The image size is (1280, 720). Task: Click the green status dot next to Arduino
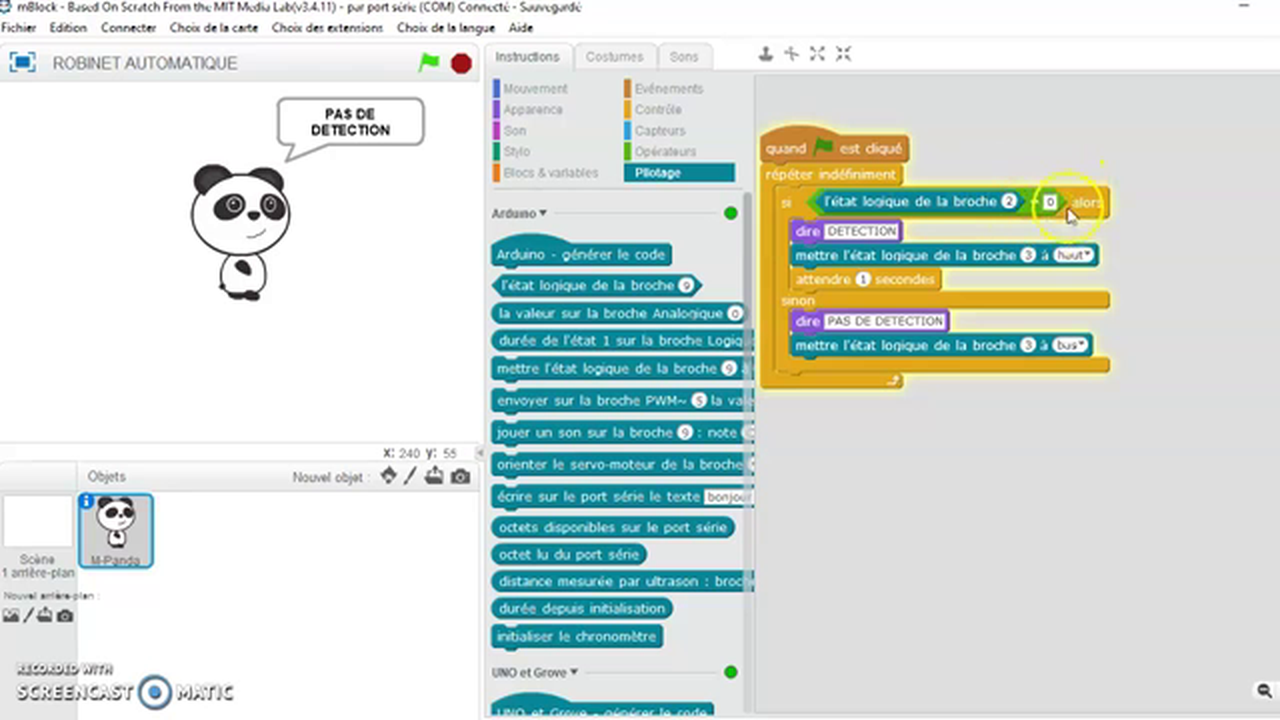[730, 213]
